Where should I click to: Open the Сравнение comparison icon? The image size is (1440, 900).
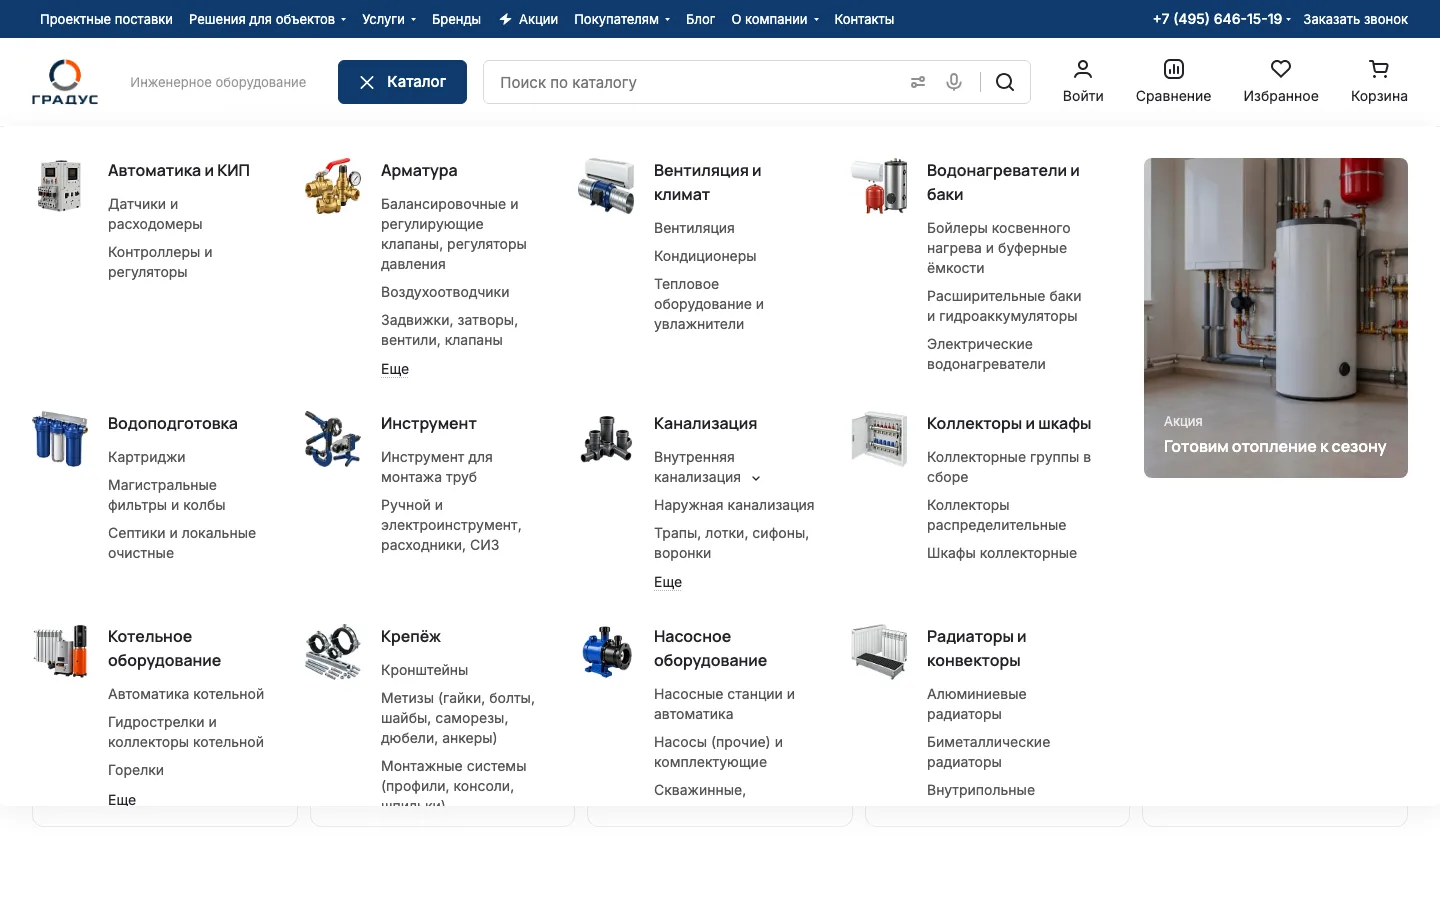pos(1174,69)
